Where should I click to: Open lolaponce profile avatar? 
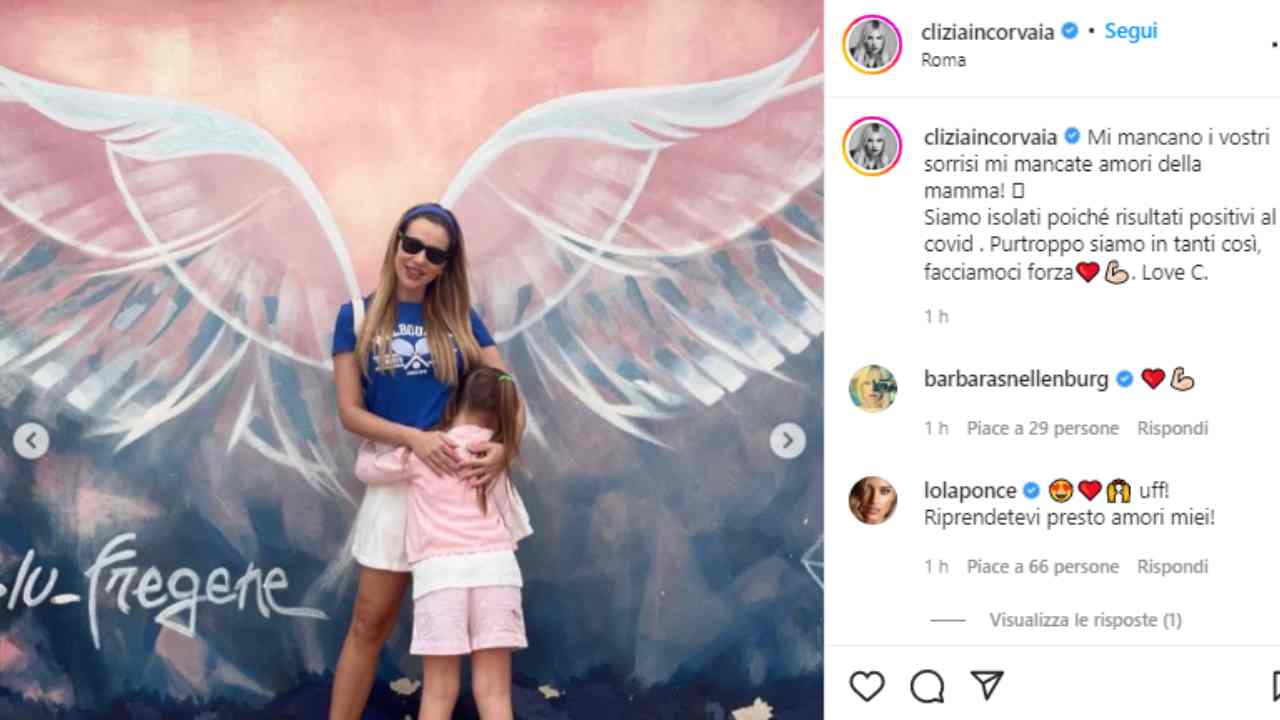(873, 501)
